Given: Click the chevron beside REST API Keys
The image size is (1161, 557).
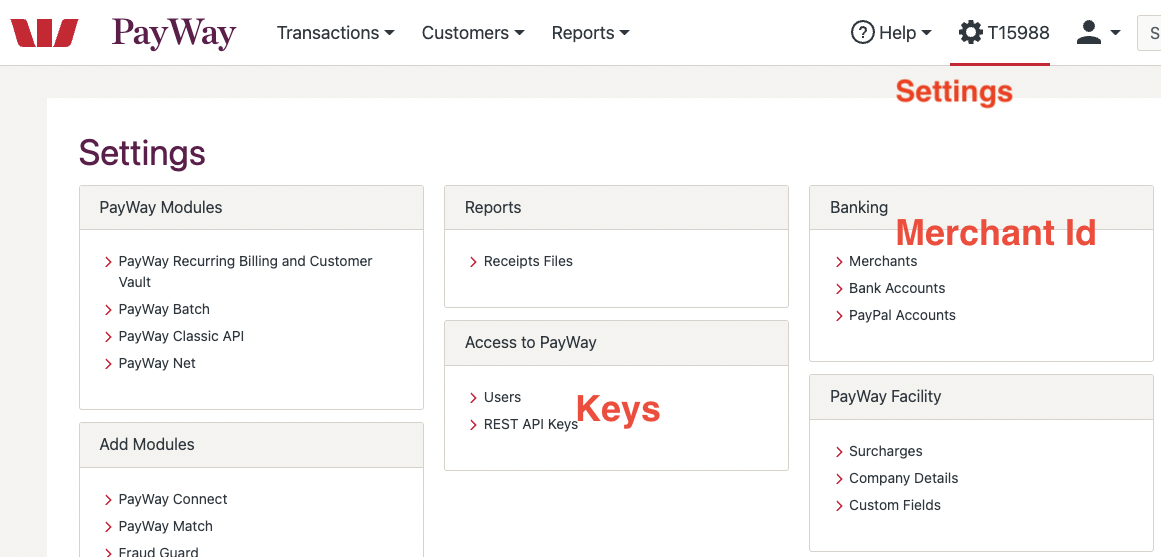Looking at the screenshot, I should (473, 425).
